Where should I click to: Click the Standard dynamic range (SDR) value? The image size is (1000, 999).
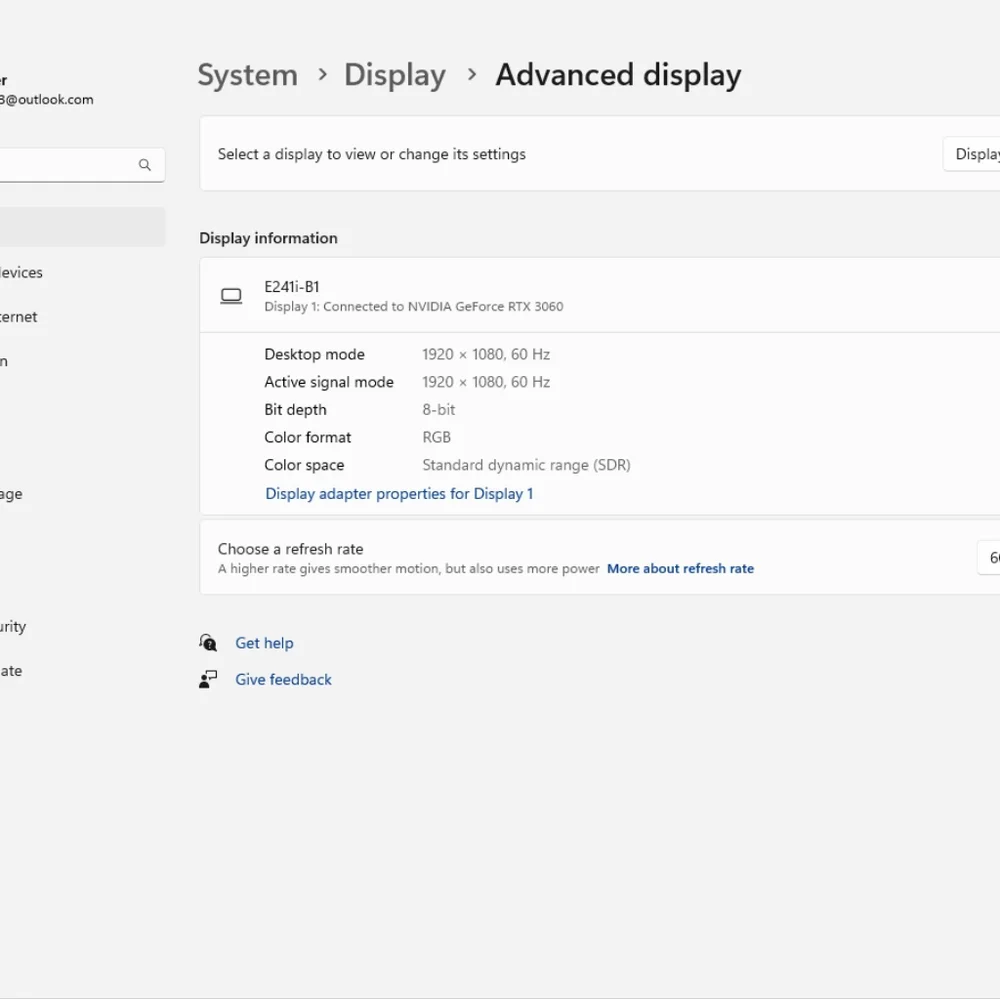pos(526,465)
